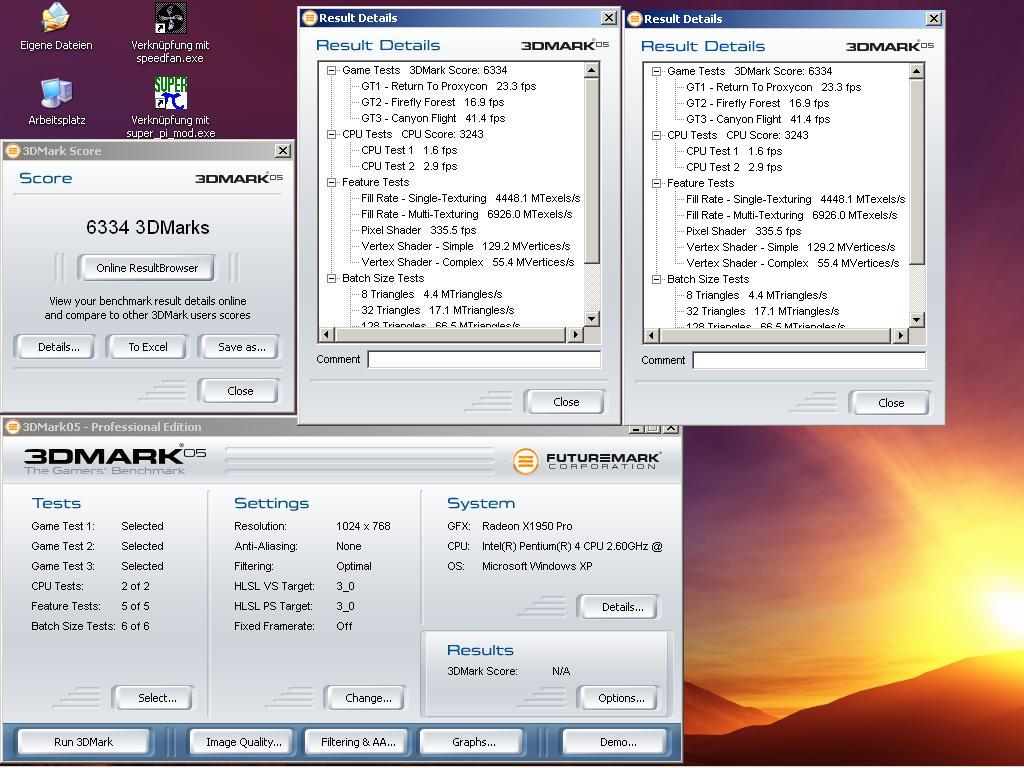Click the 3DMark05 Professional Edition title bar icon

point(12,427)
